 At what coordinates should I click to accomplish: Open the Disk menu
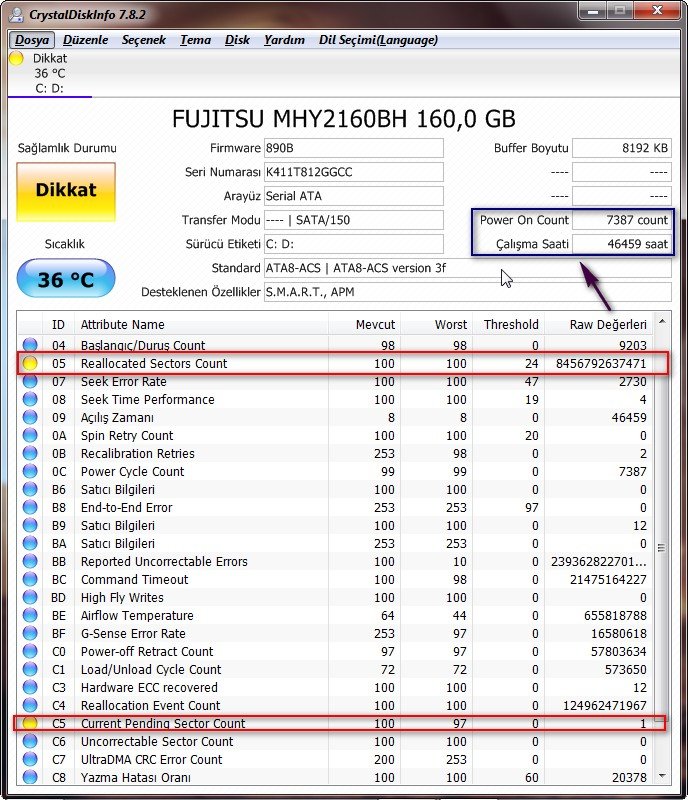coord(237,40)
